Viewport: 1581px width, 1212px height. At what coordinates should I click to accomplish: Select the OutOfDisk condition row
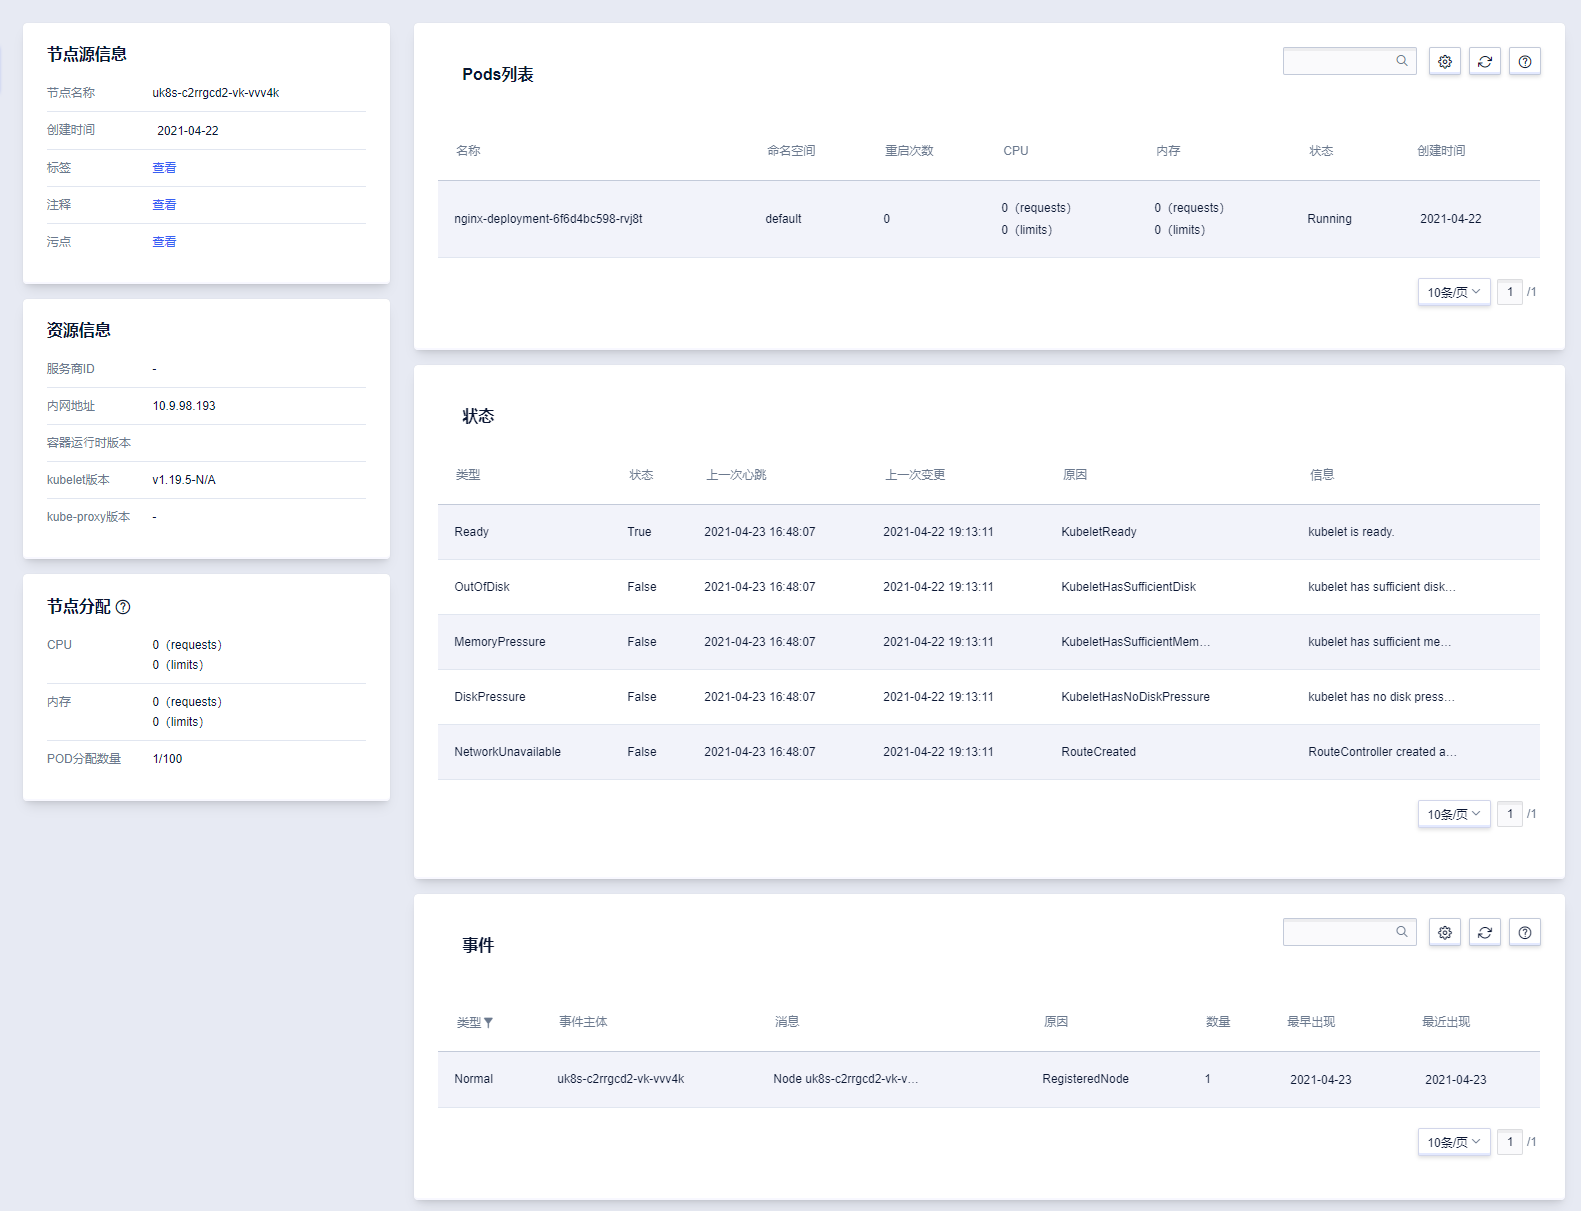(988, 587)
